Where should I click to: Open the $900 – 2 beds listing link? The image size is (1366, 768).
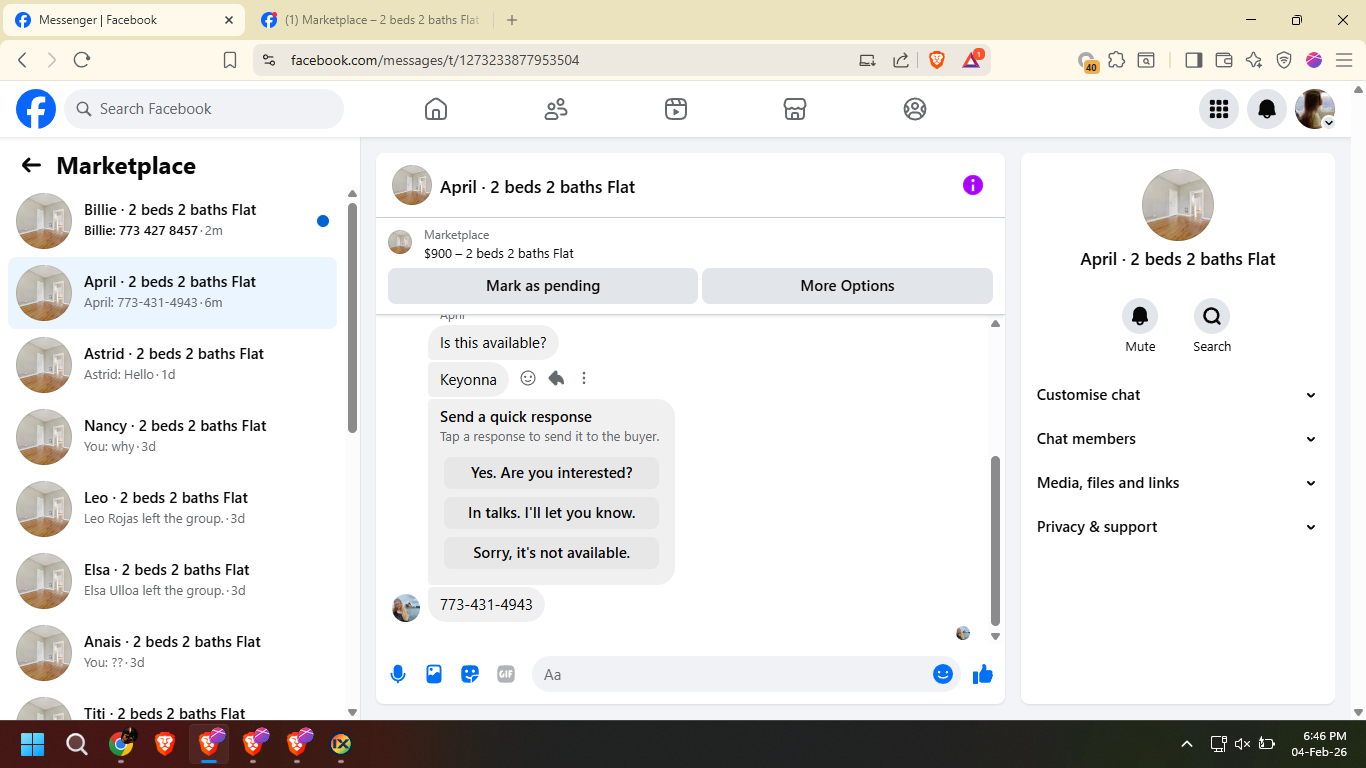(x=498, y=254)
